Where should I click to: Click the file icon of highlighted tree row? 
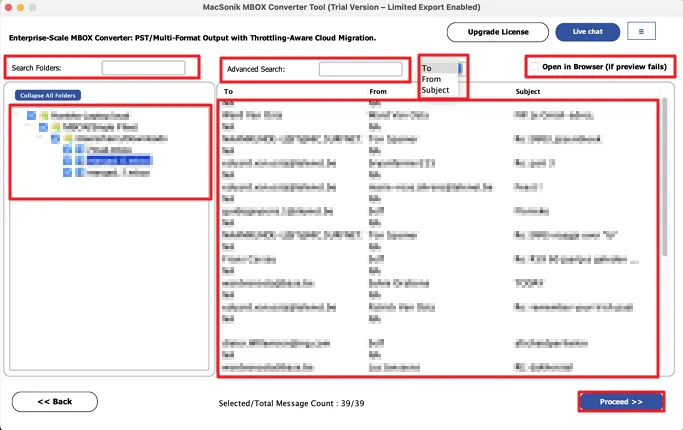(x=80, y=161)
